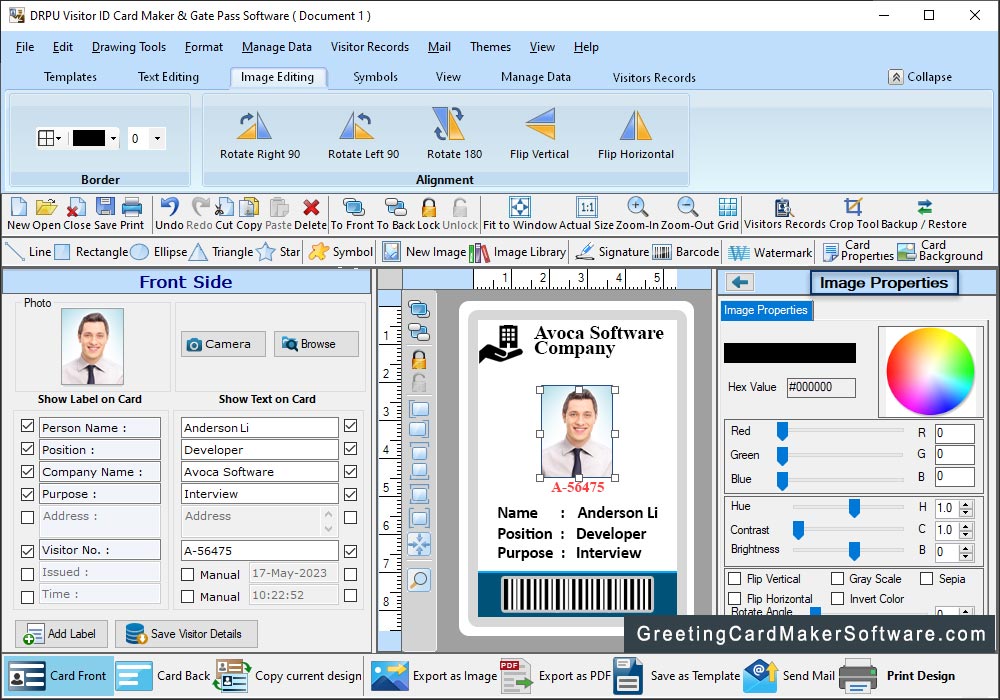The width and height of the screenshot is (1000, 700).
Task: Check Manual beside the date field
Action: coord(188,574)
